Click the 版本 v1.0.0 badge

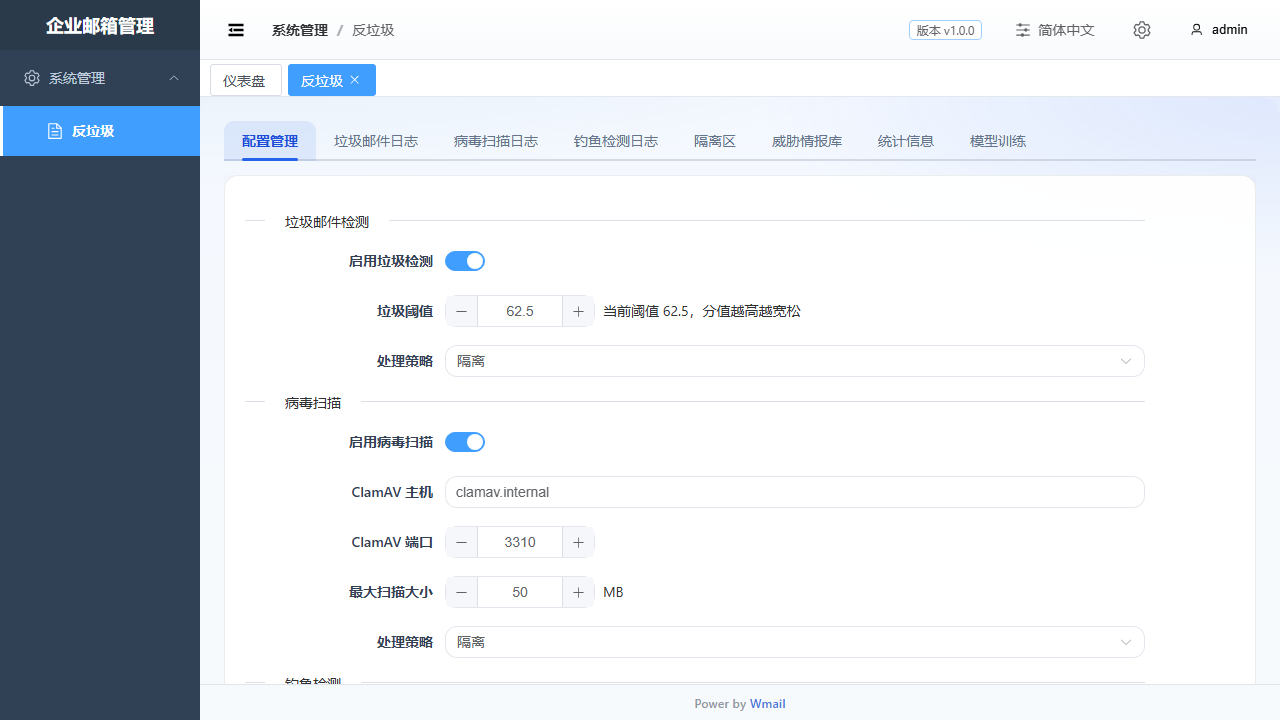tap(945, 30)
